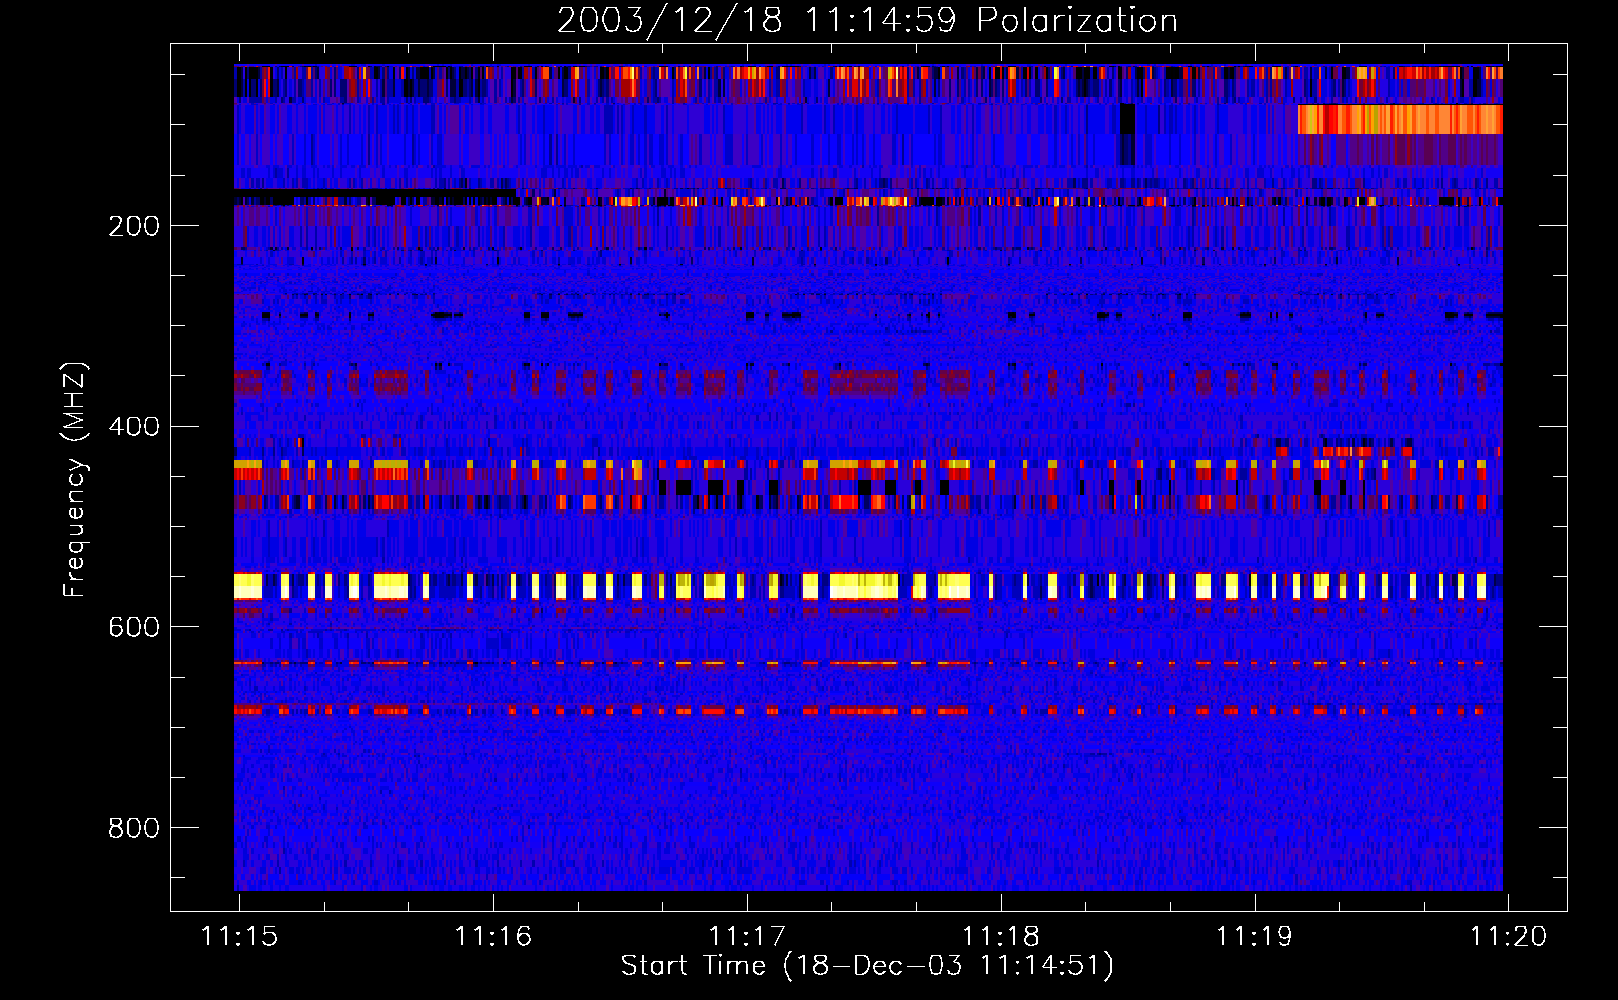The image size is (1618, 1000).
Task: Click the 11:16 time tick label
Action: coord(493,937)
